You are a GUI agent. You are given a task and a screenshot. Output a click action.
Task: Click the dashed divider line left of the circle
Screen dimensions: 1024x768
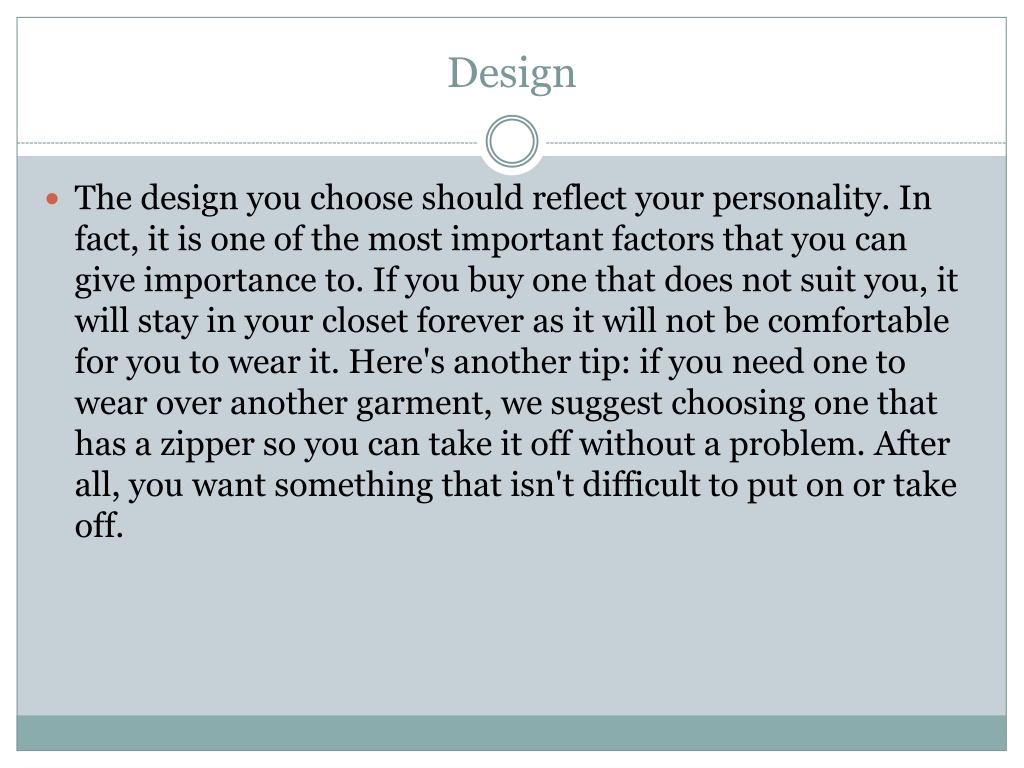(250, 143)
